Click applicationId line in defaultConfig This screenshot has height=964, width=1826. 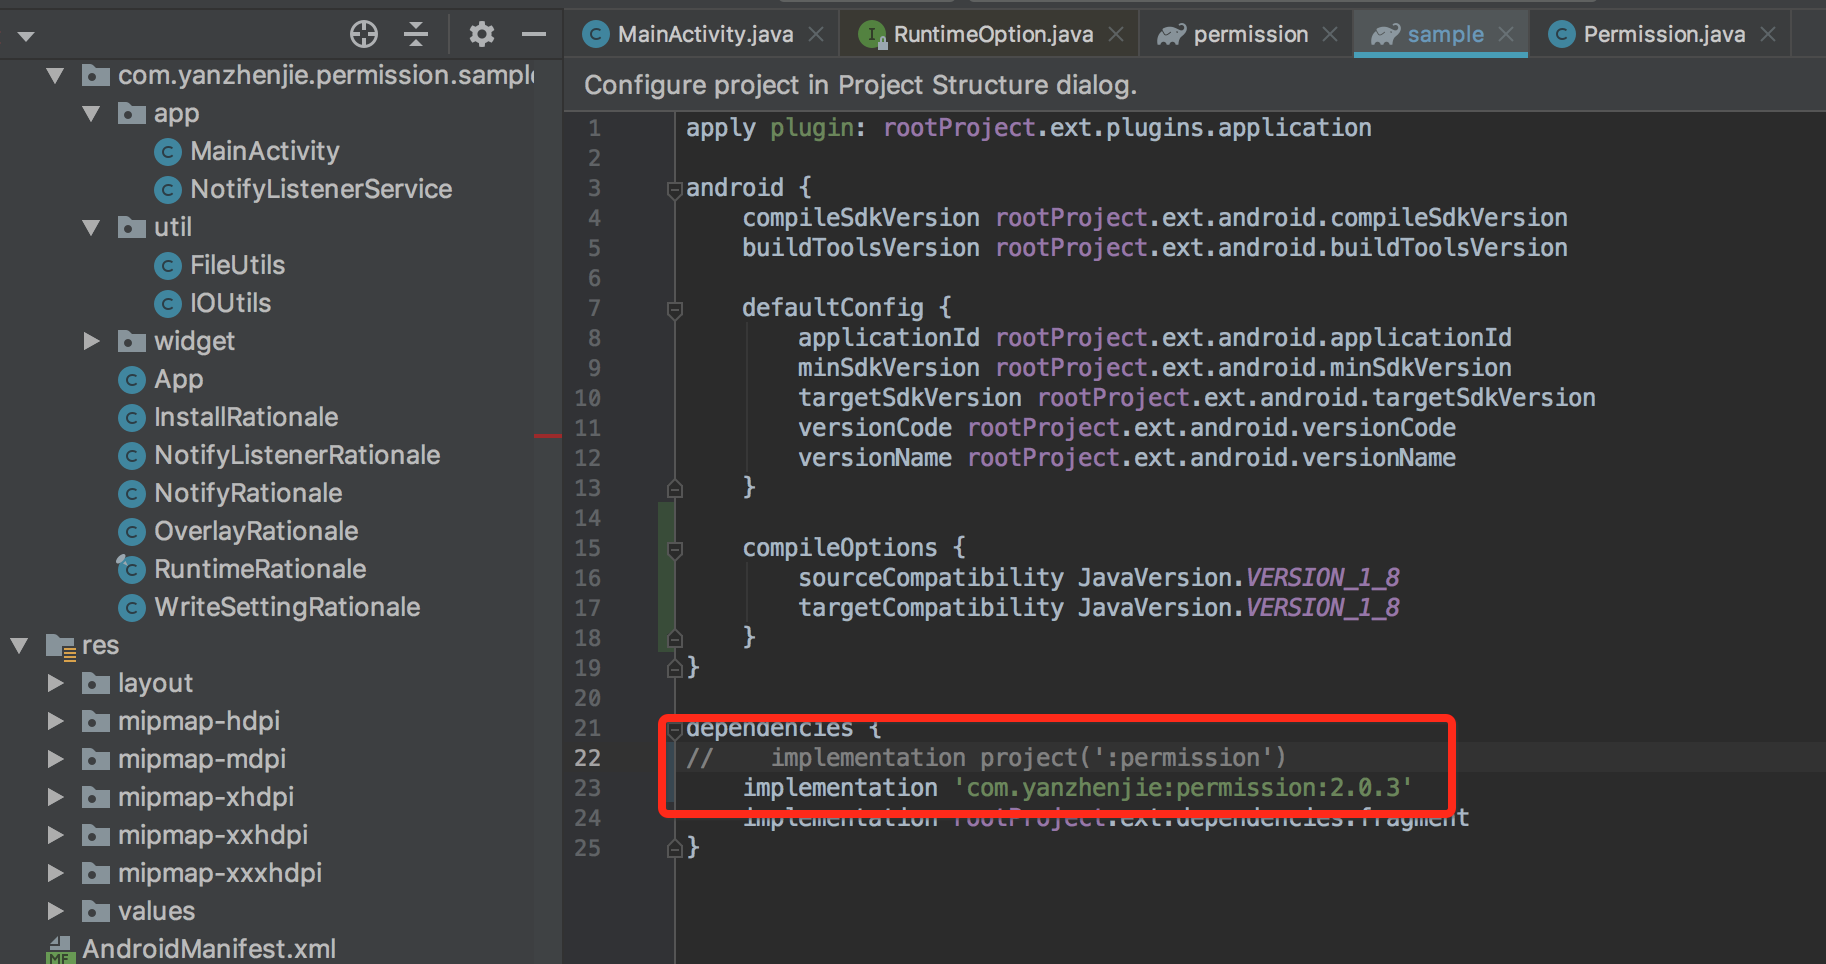(x=1154, y=338)
